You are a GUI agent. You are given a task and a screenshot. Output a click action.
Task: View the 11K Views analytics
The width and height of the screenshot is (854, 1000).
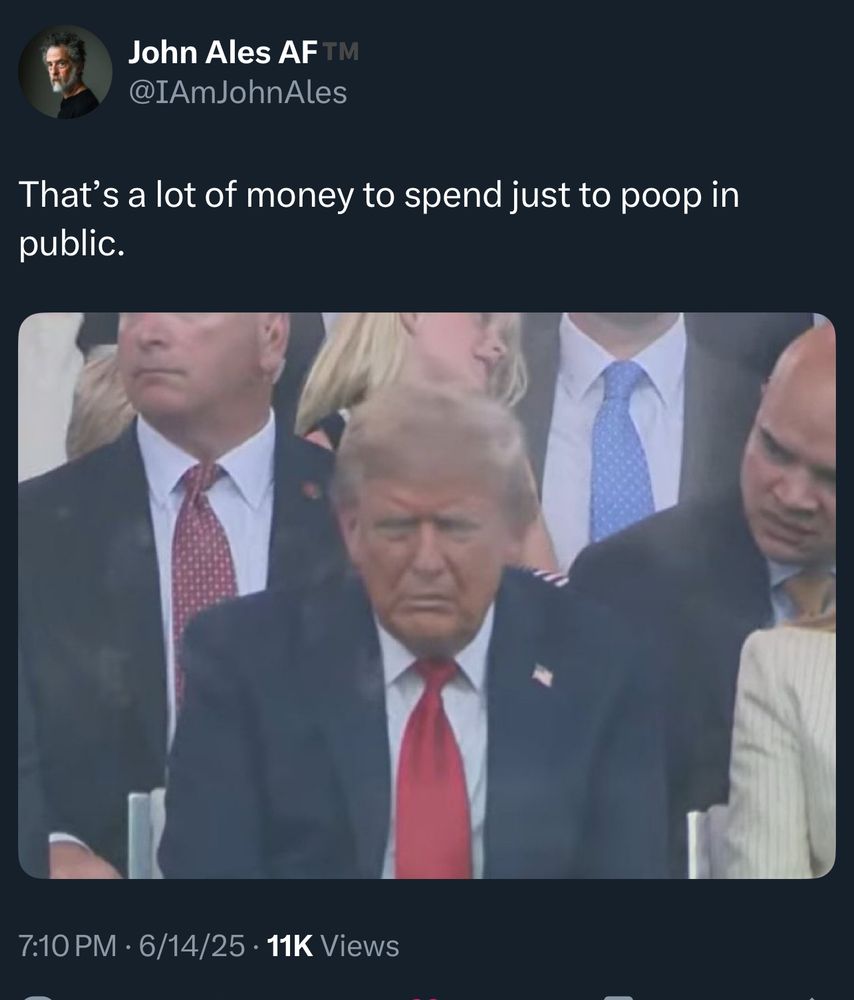pos(333,946)
